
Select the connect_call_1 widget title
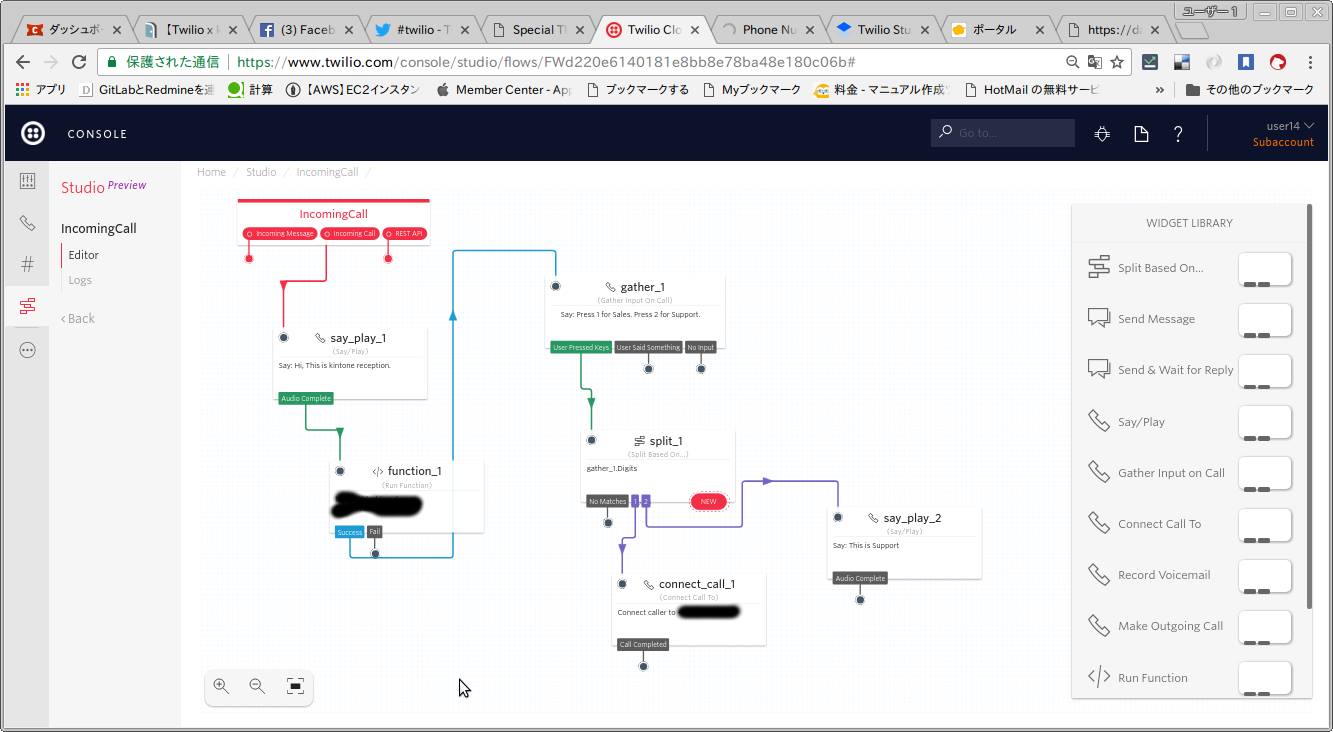[697, 584]
